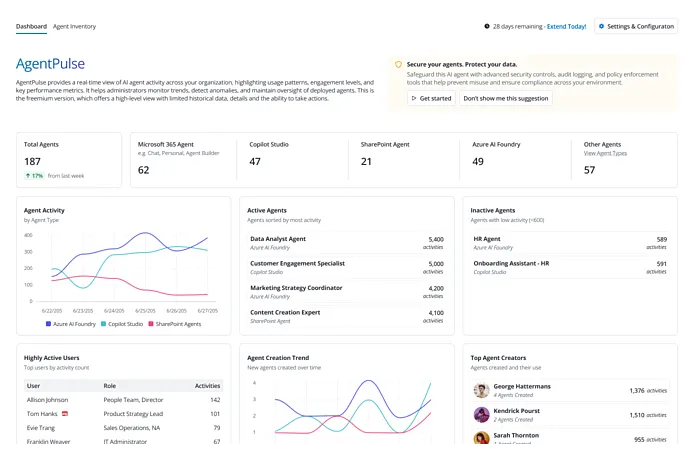Image resolution: width=700 pixels, height=450 pixels.
Task: Click the green 17% up-arrow trend badge
Action: (35, 175)
